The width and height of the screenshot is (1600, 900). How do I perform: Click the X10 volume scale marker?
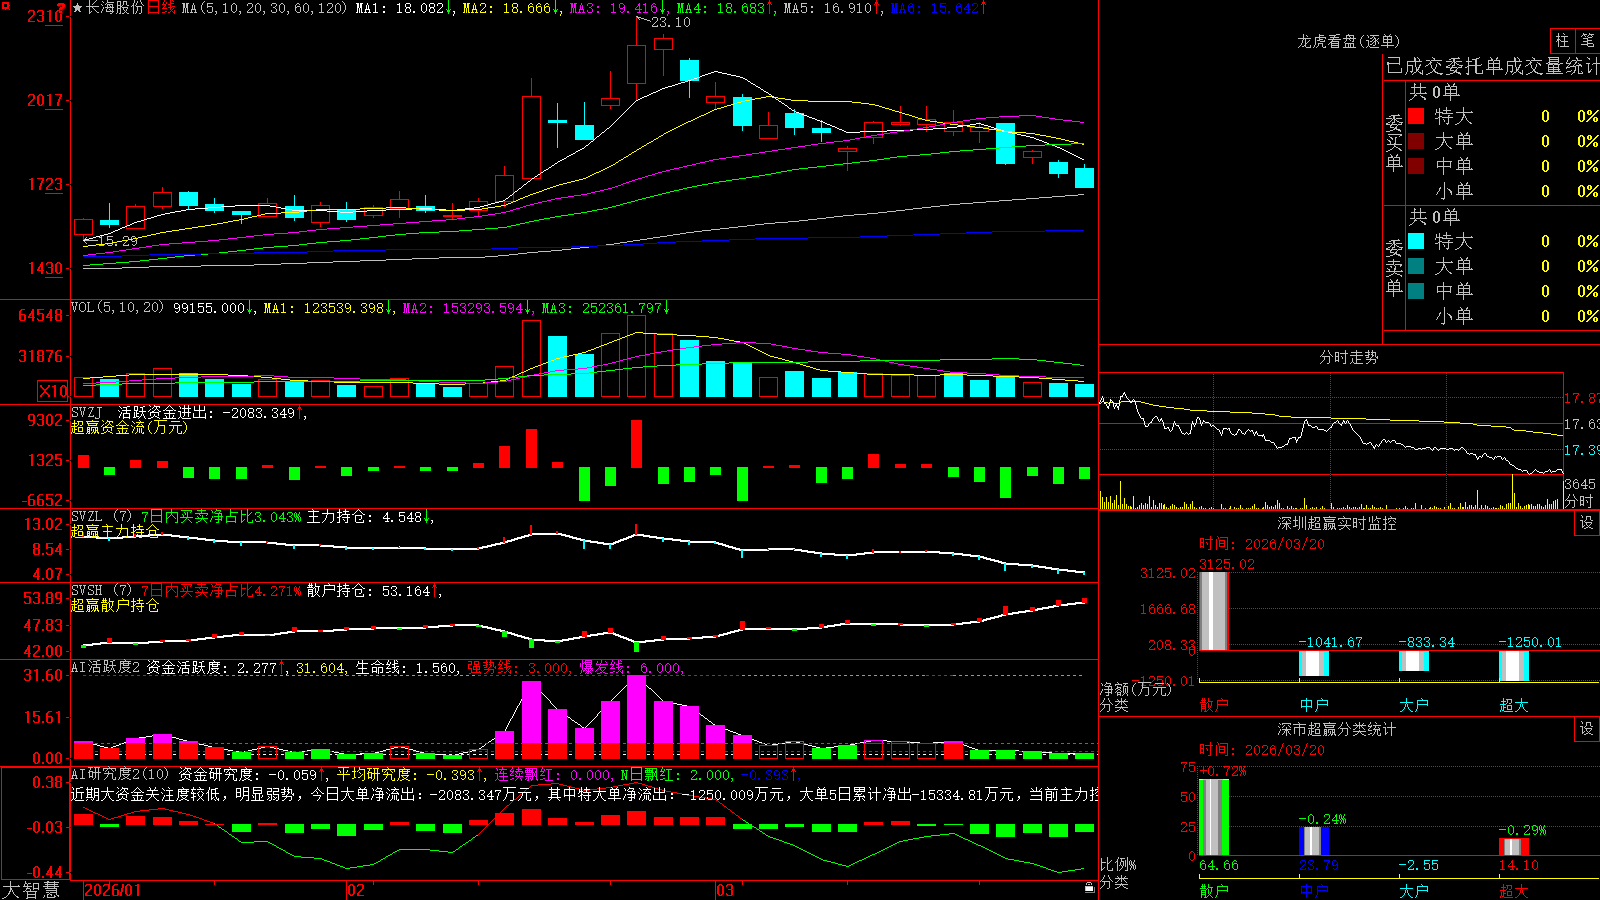[x=53, y=391]
